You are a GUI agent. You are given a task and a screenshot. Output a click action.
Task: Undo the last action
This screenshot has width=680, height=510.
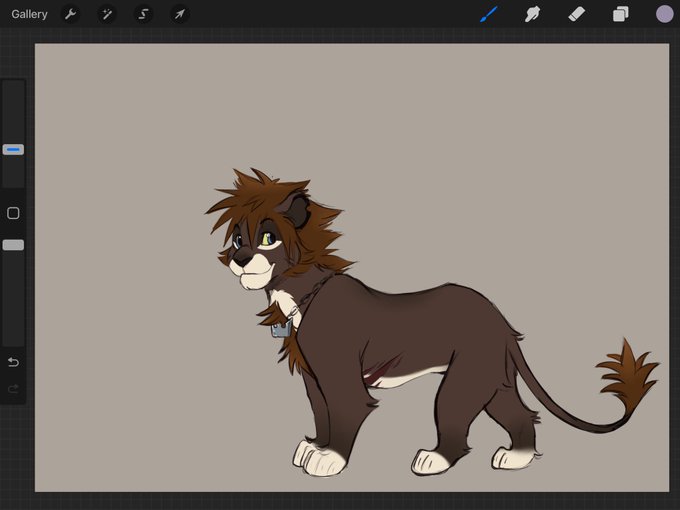13,362
